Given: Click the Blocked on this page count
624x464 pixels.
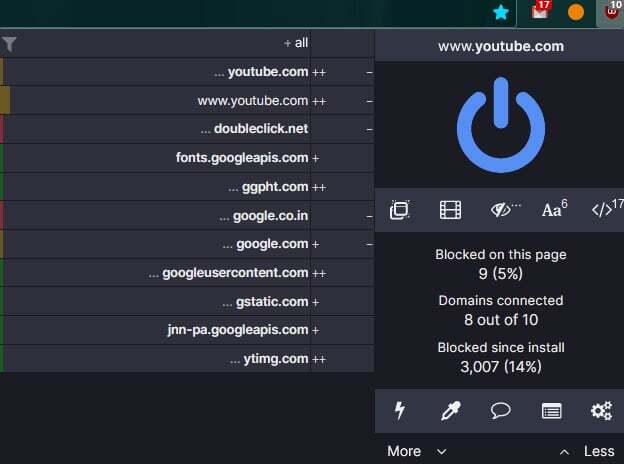Looking at the screenshot, I should [x=500, y=273].
